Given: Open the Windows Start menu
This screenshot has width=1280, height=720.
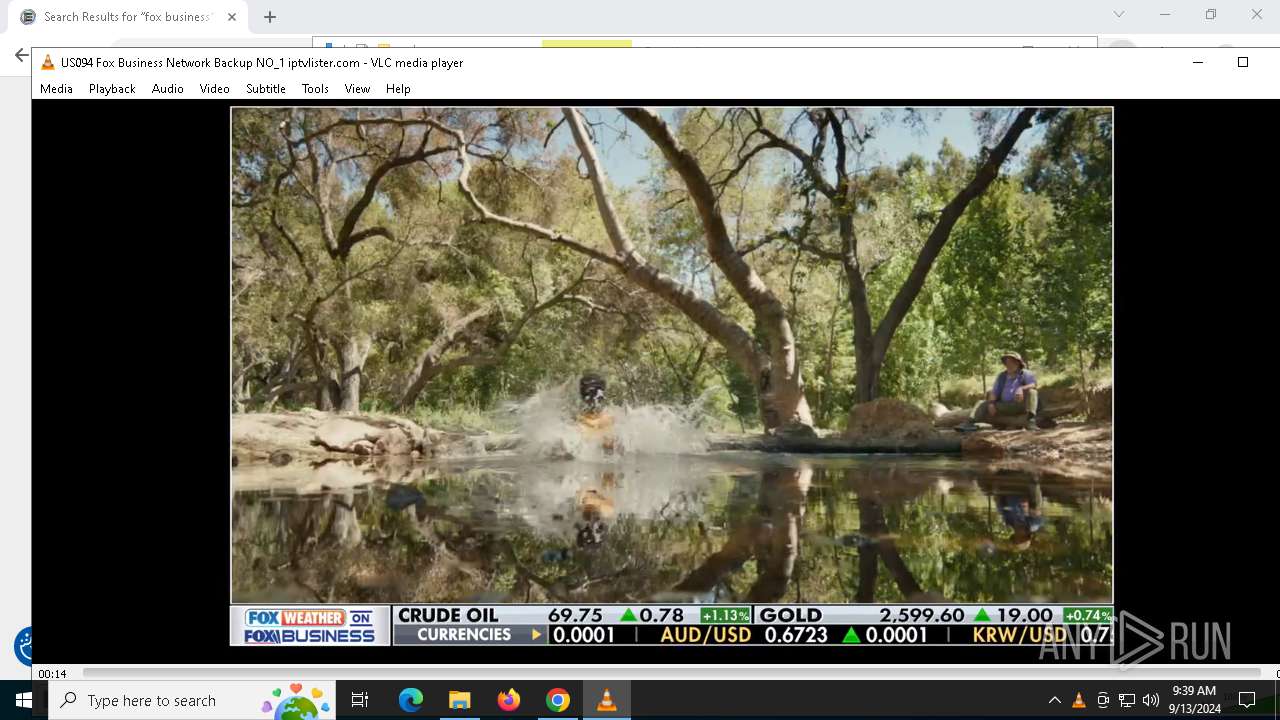Looking at the screenshot, I should click(23, 700).
